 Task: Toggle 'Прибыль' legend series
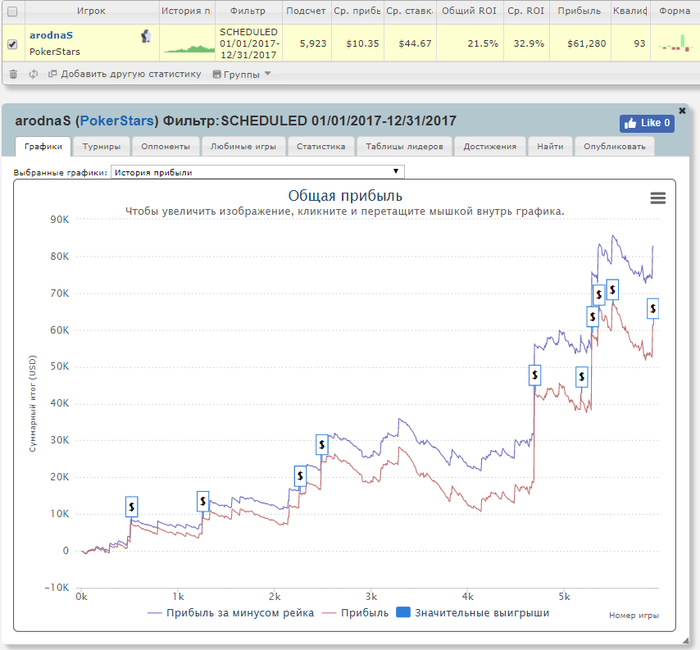[x=355, y=613]
